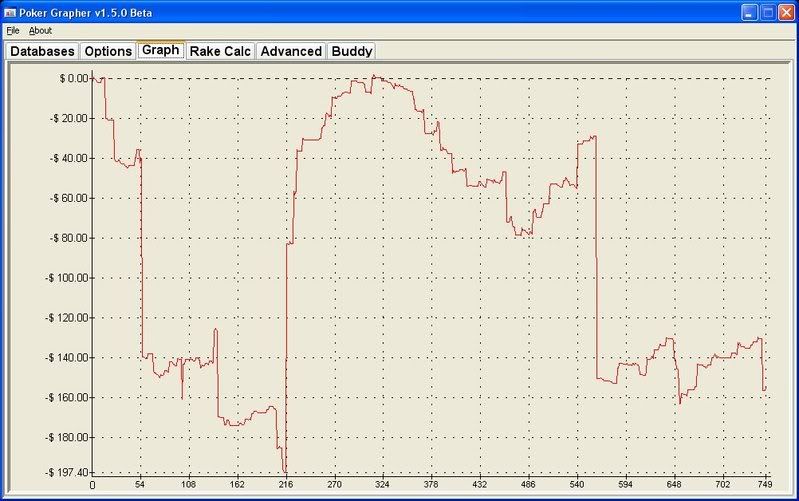Screen dimensions: 799x501
Task: Open the Rake Calc tab
Action: pyautogui.click(x=220, y=51)
